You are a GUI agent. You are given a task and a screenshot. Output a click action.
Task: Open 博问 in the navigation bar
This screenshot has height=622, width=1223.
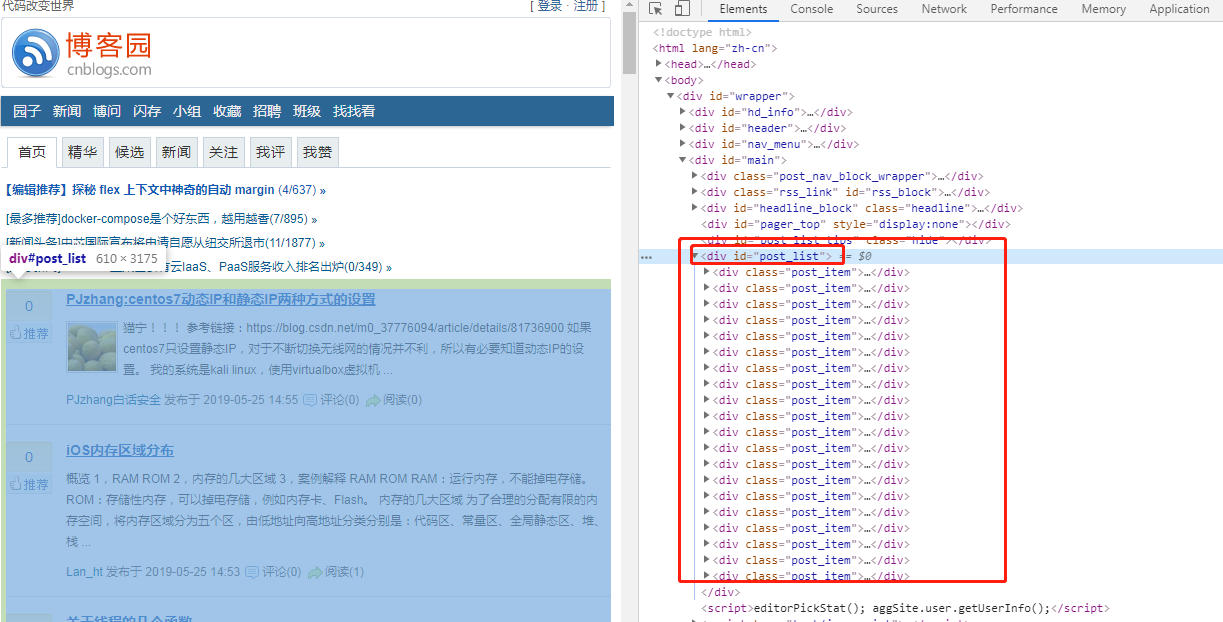[x=107, y=111]
